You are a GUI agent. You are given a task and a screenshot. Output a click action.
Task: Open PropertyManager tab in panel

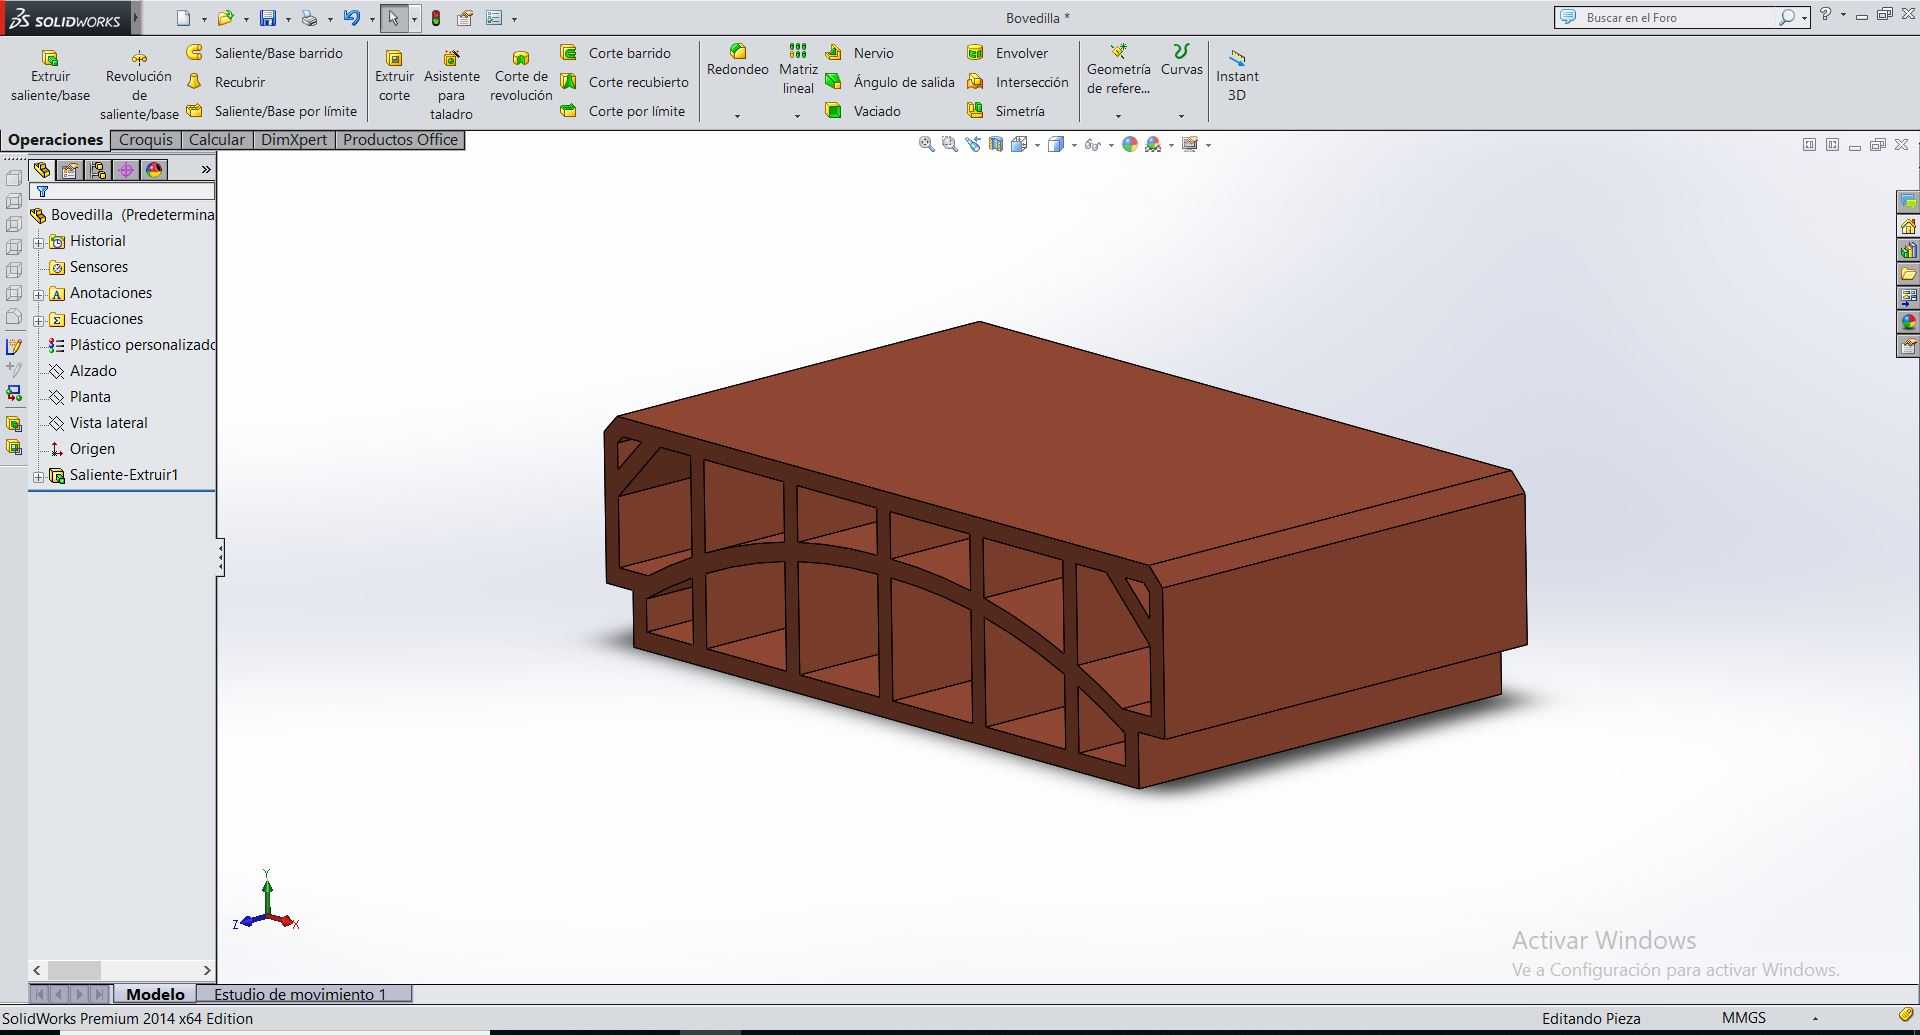point(70,170)
